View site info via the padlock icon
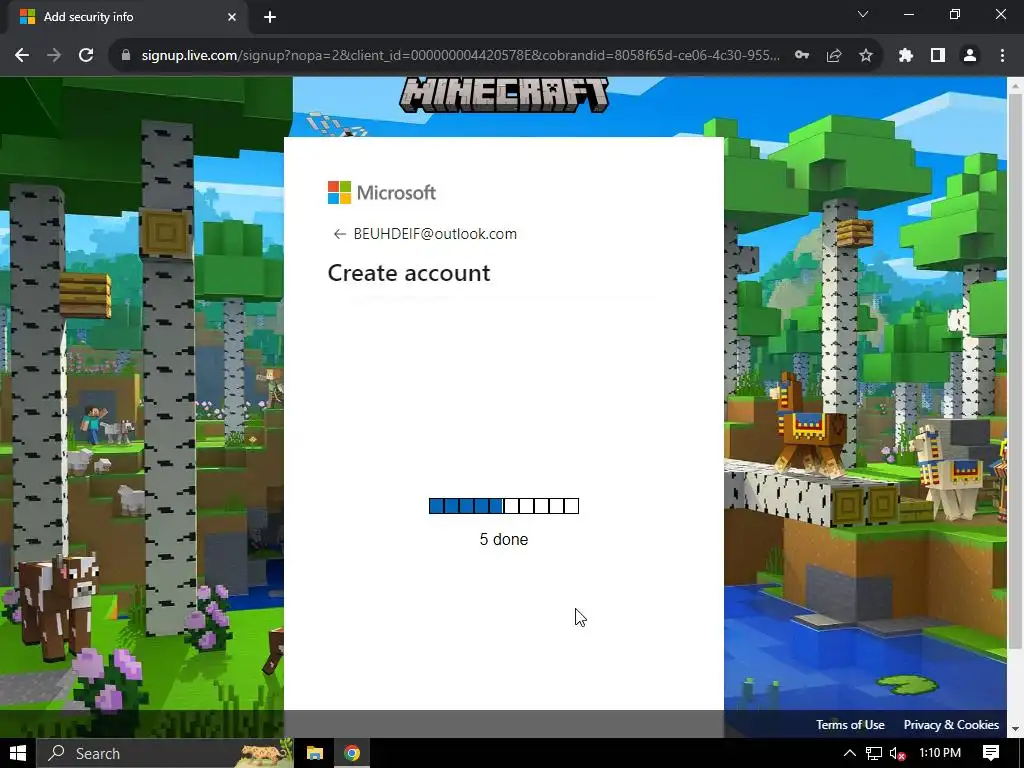 pos(126,56)
